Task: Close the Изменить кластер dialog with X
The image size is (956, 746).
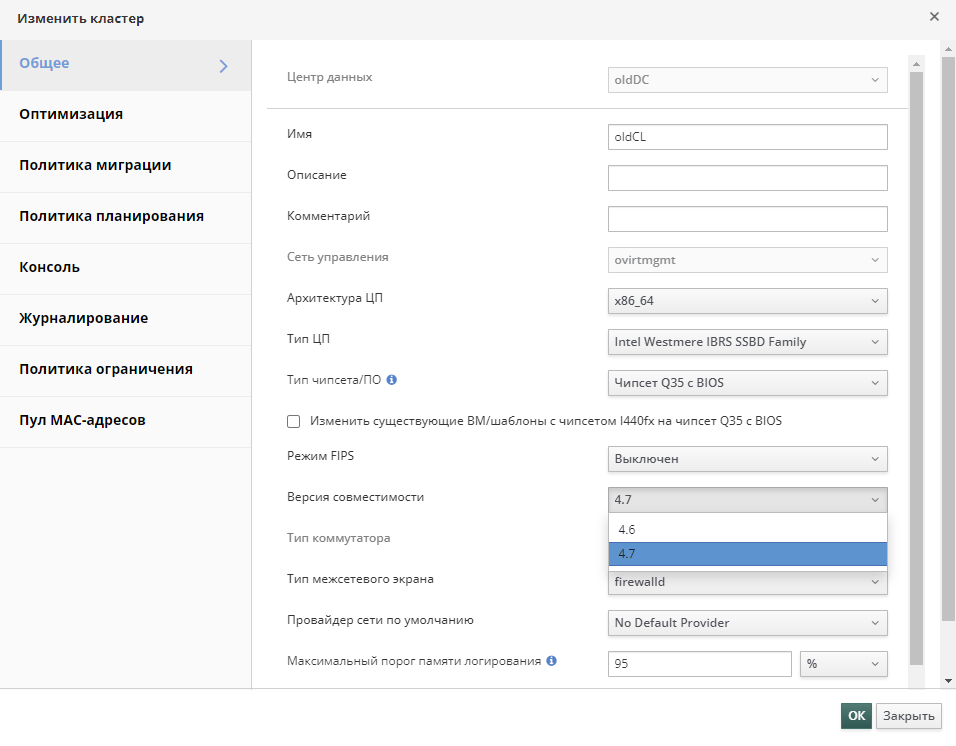Action: (934, 17)
